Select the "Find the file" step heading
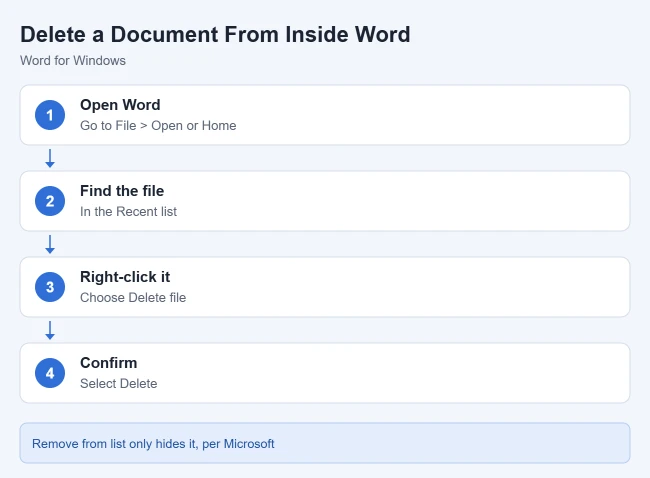The image size is (650, 478). pos(122,191)
